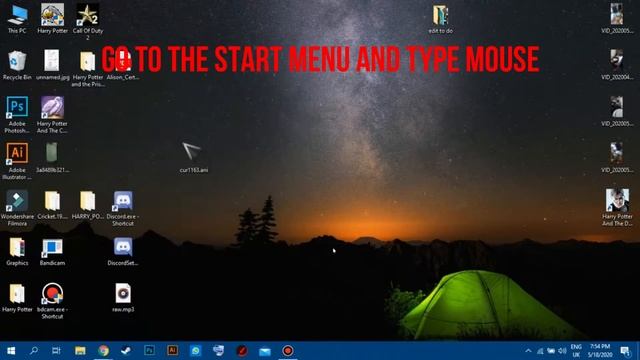
Task: Select the edit to do folder
Action: [x=440, y=19]
